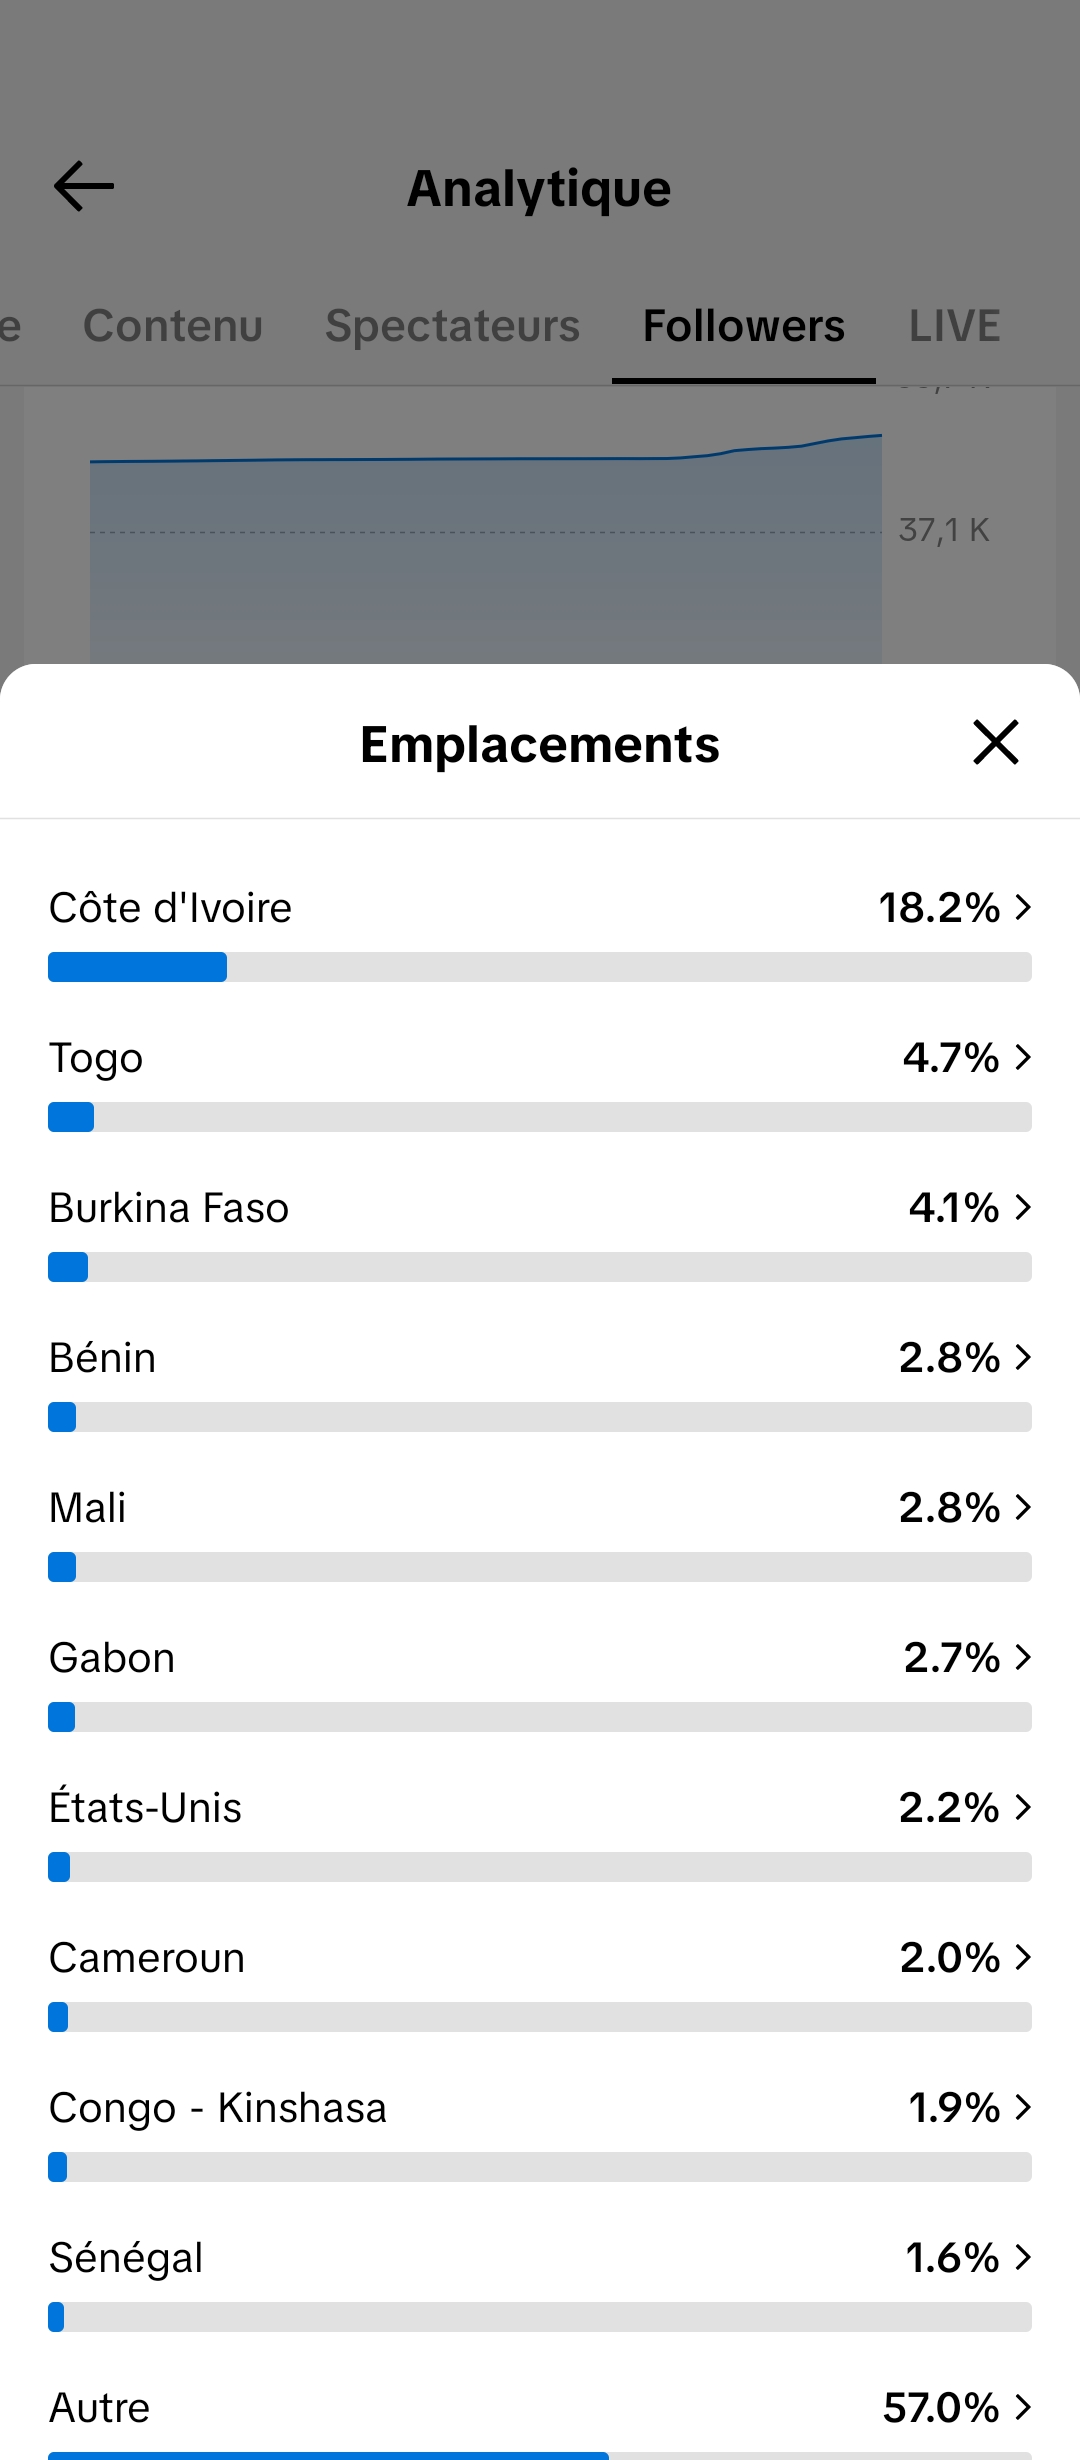Expand the Sénégal location chevron
Screen dimensions: 1080x2460
tap(1023, 2257)
